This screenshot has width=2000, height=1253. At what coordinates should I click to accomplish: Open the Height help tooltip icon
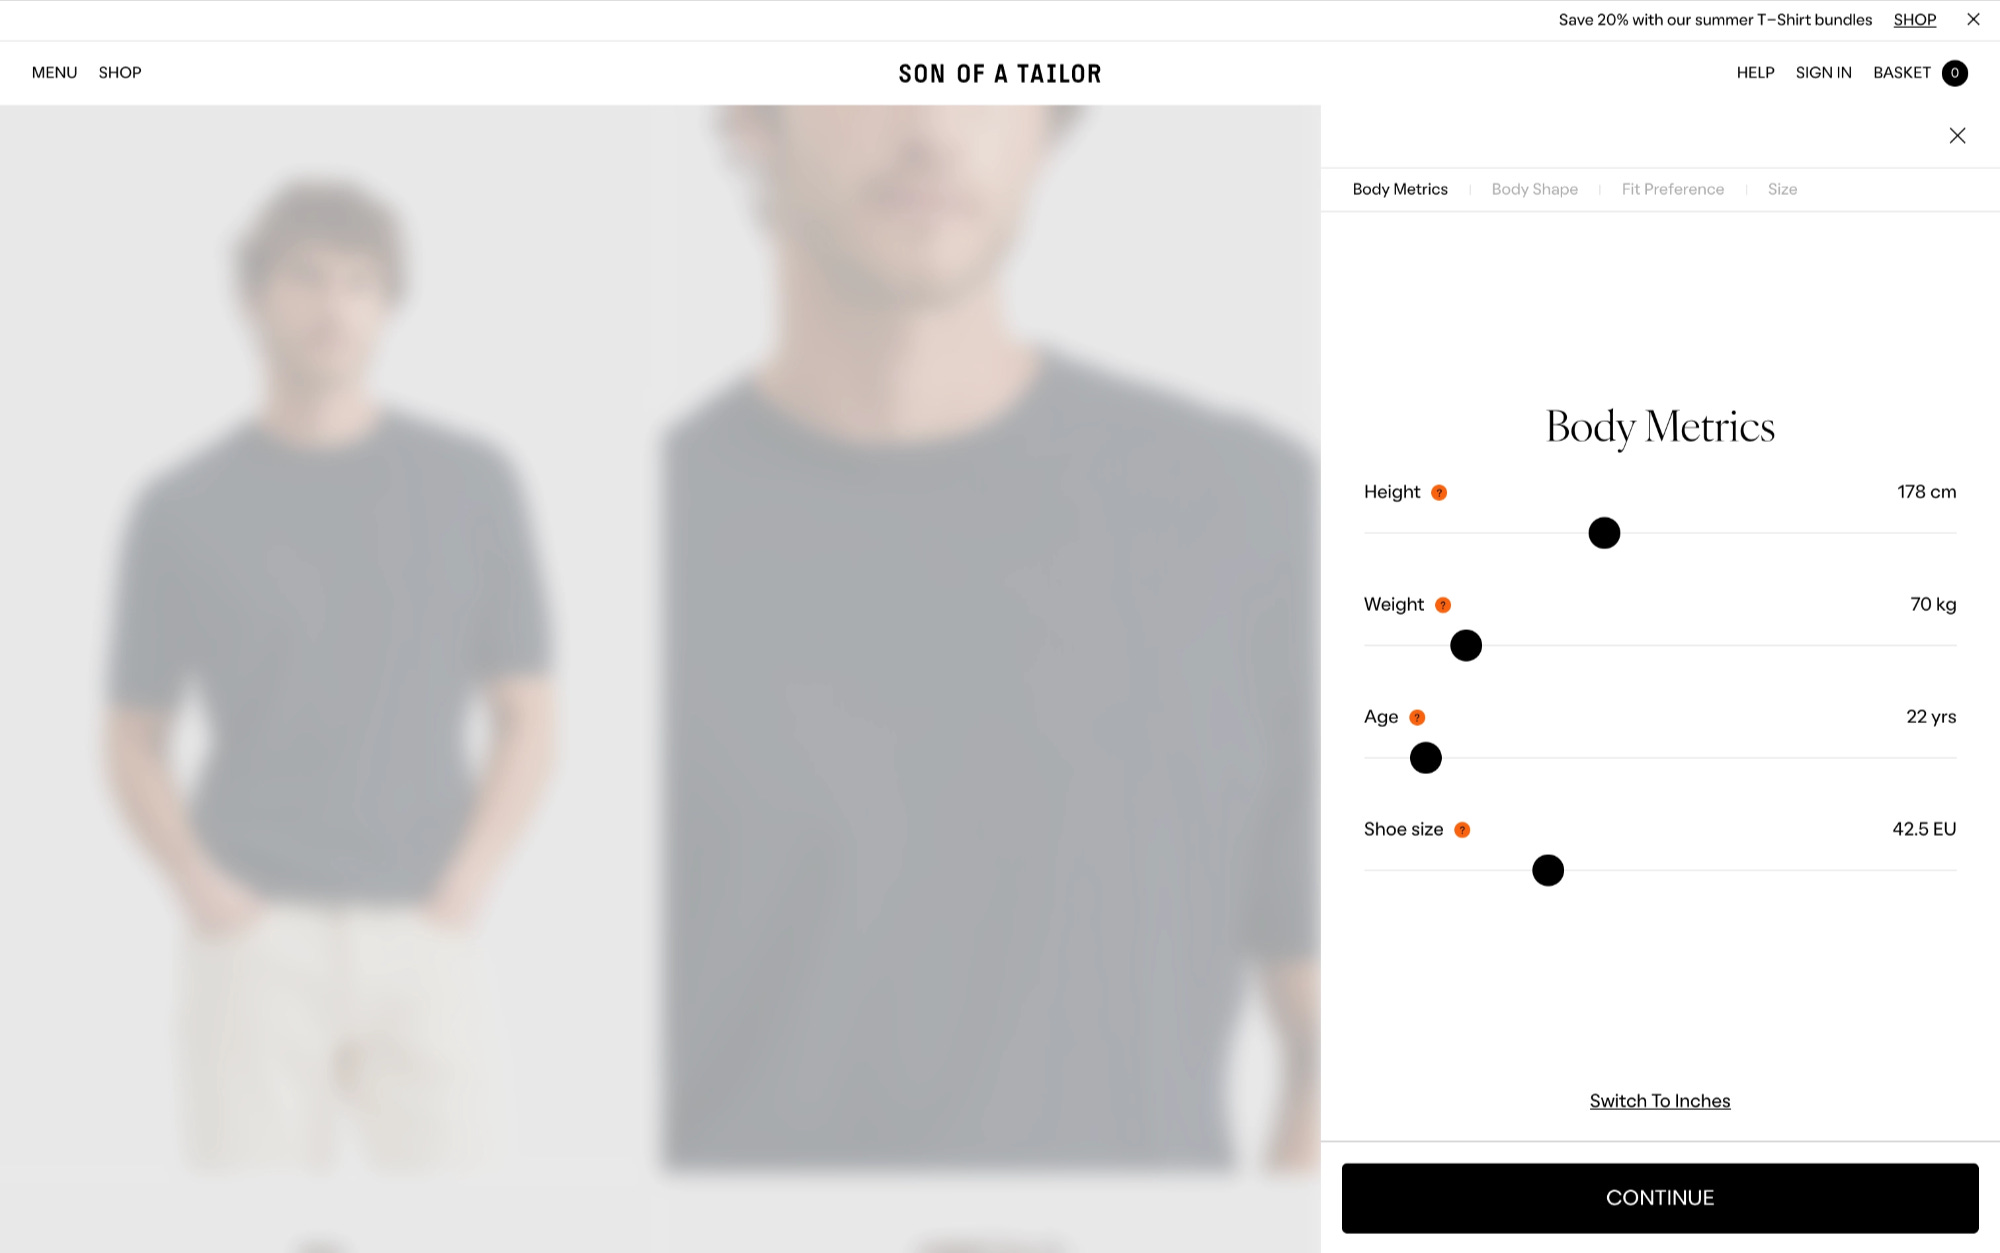point(1439,492)
